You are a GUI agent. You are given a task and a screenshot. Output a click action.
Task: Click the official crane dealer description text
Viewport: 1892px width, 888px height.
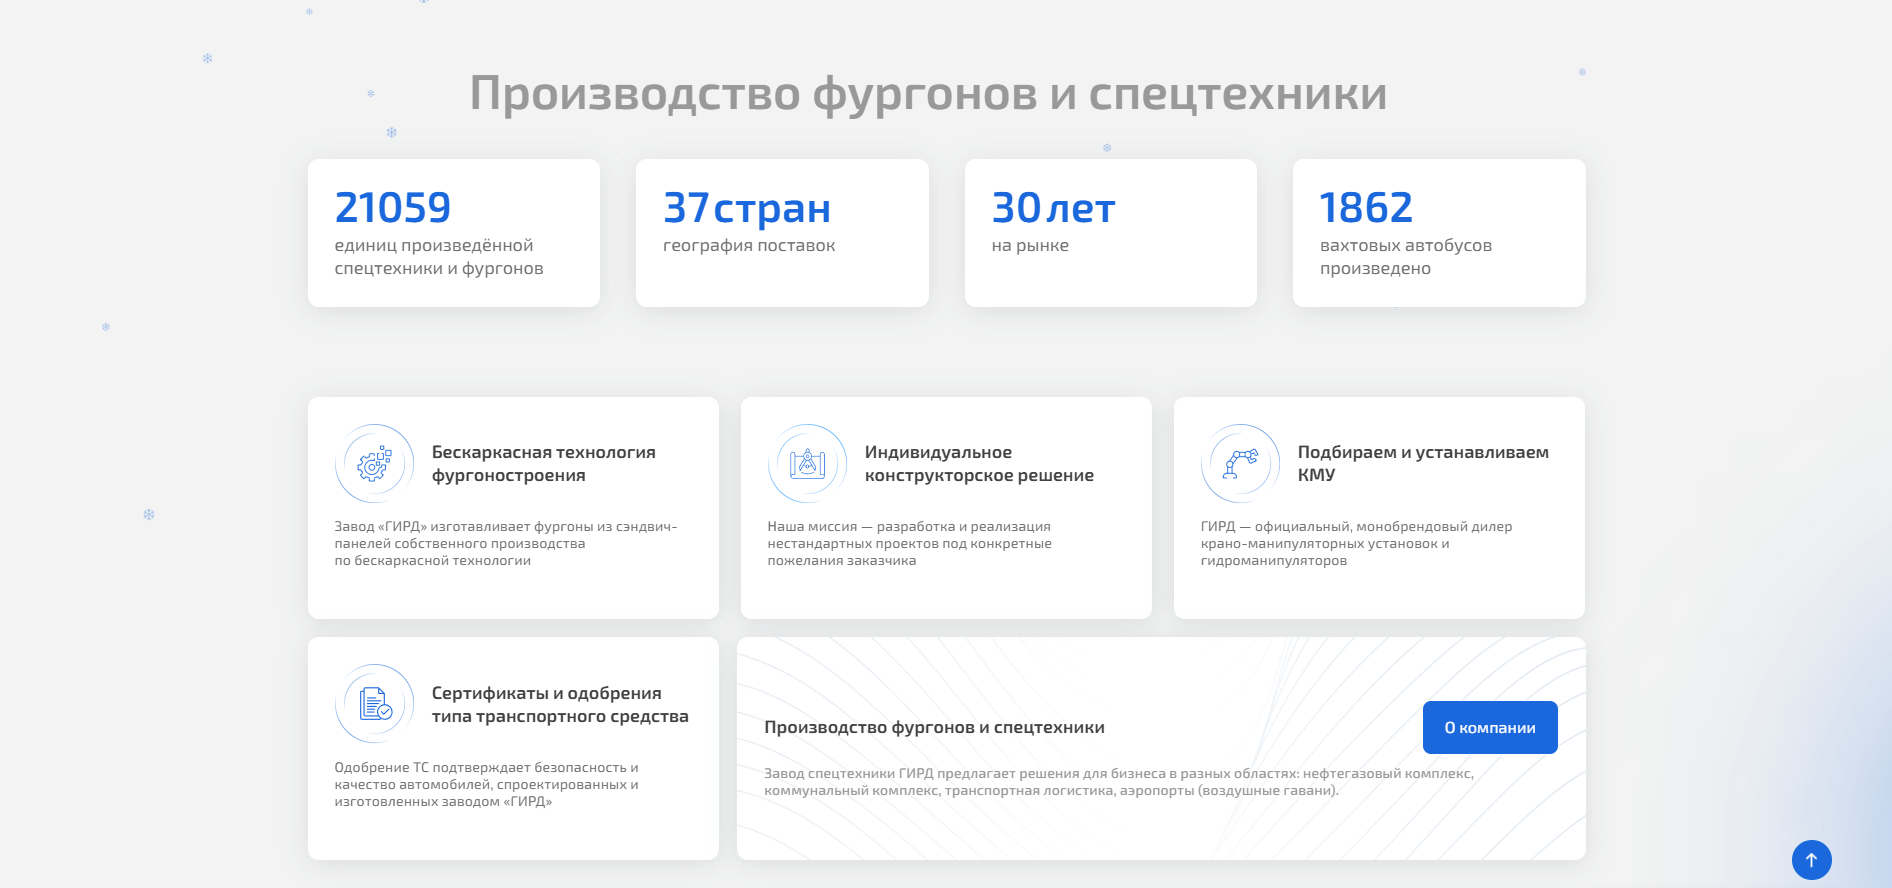pos(1355,544)
